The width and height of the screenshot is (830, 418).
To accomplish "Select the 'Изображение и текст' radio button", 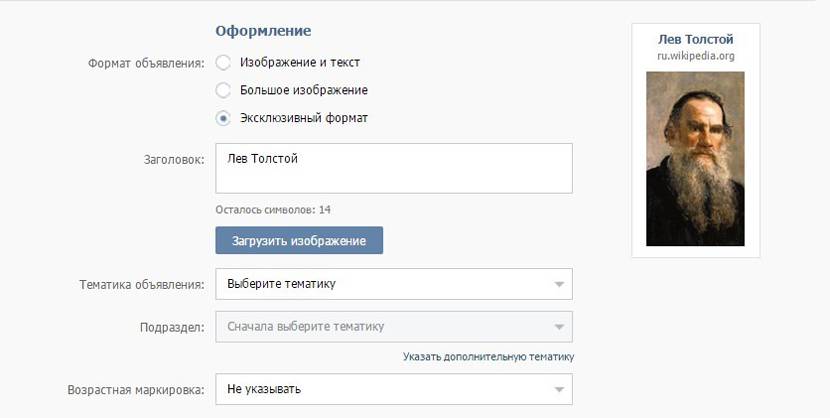I will pyautogui.click(x=223, y=62).
